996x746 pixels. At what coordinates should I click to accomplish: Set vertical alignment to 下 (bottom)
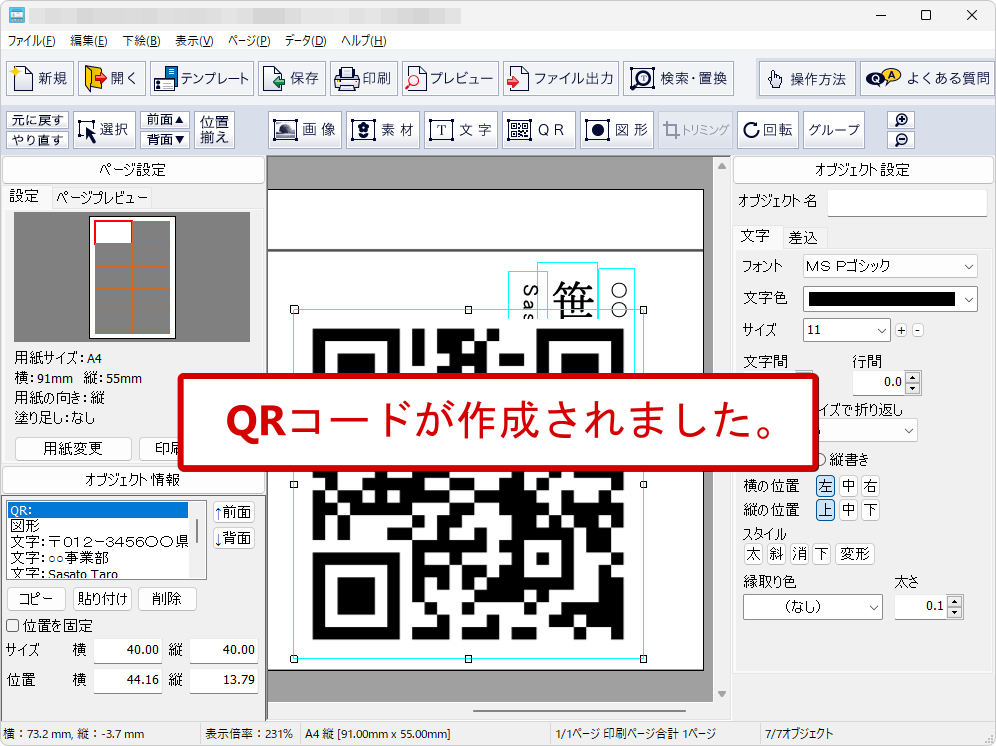click(x=870, y=510)
